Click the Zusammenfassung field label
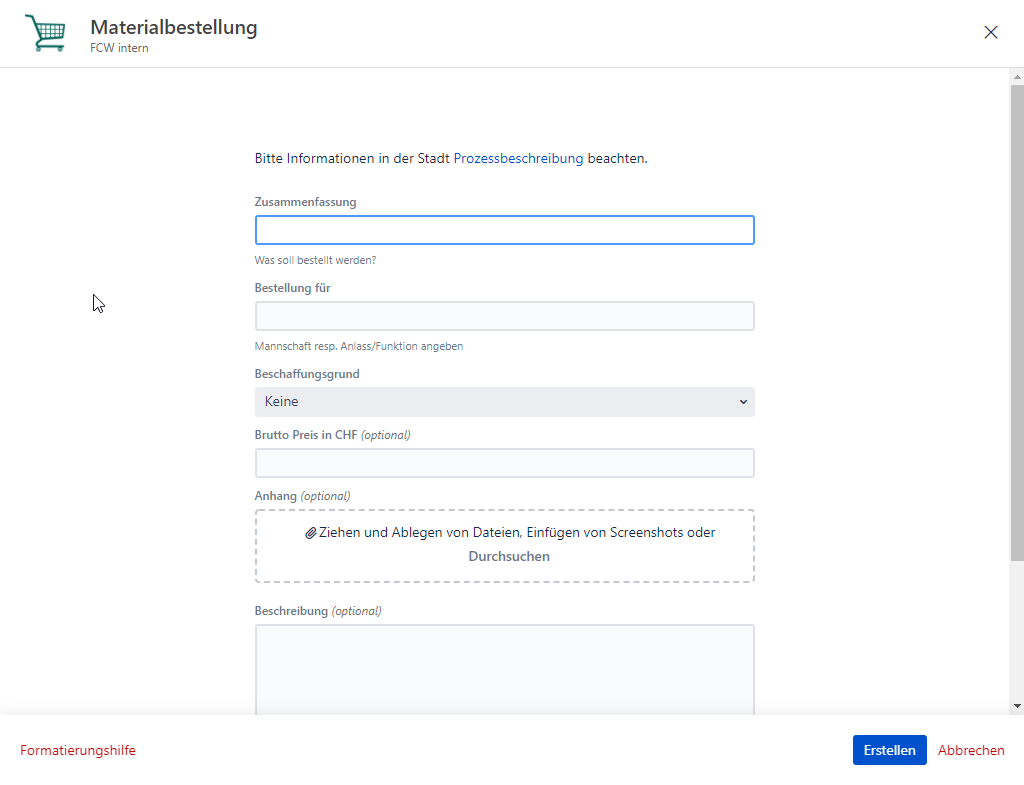Viewport: 1024px width, 785px height. tap(305, 202)
